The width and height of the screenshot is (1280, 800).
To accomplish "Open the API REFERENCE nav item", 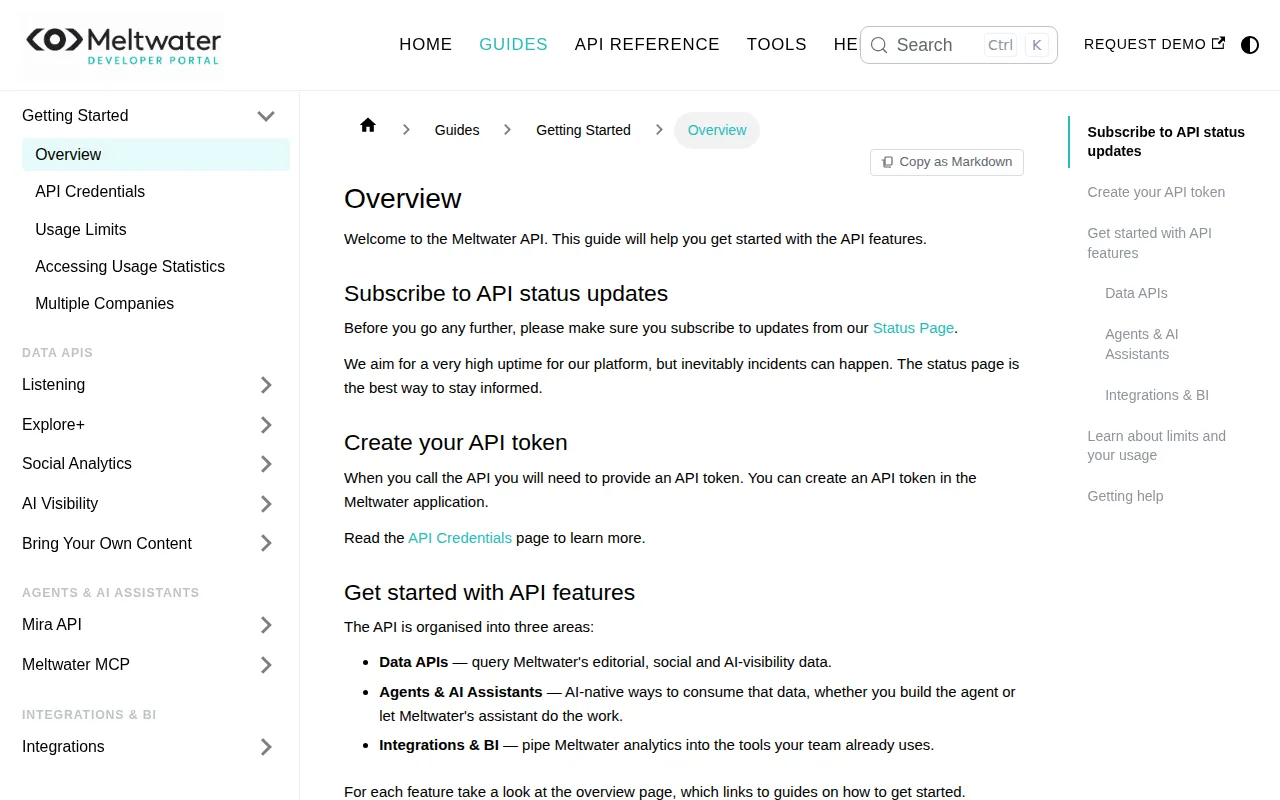I will pyautogui.click(x=647, y=44).
